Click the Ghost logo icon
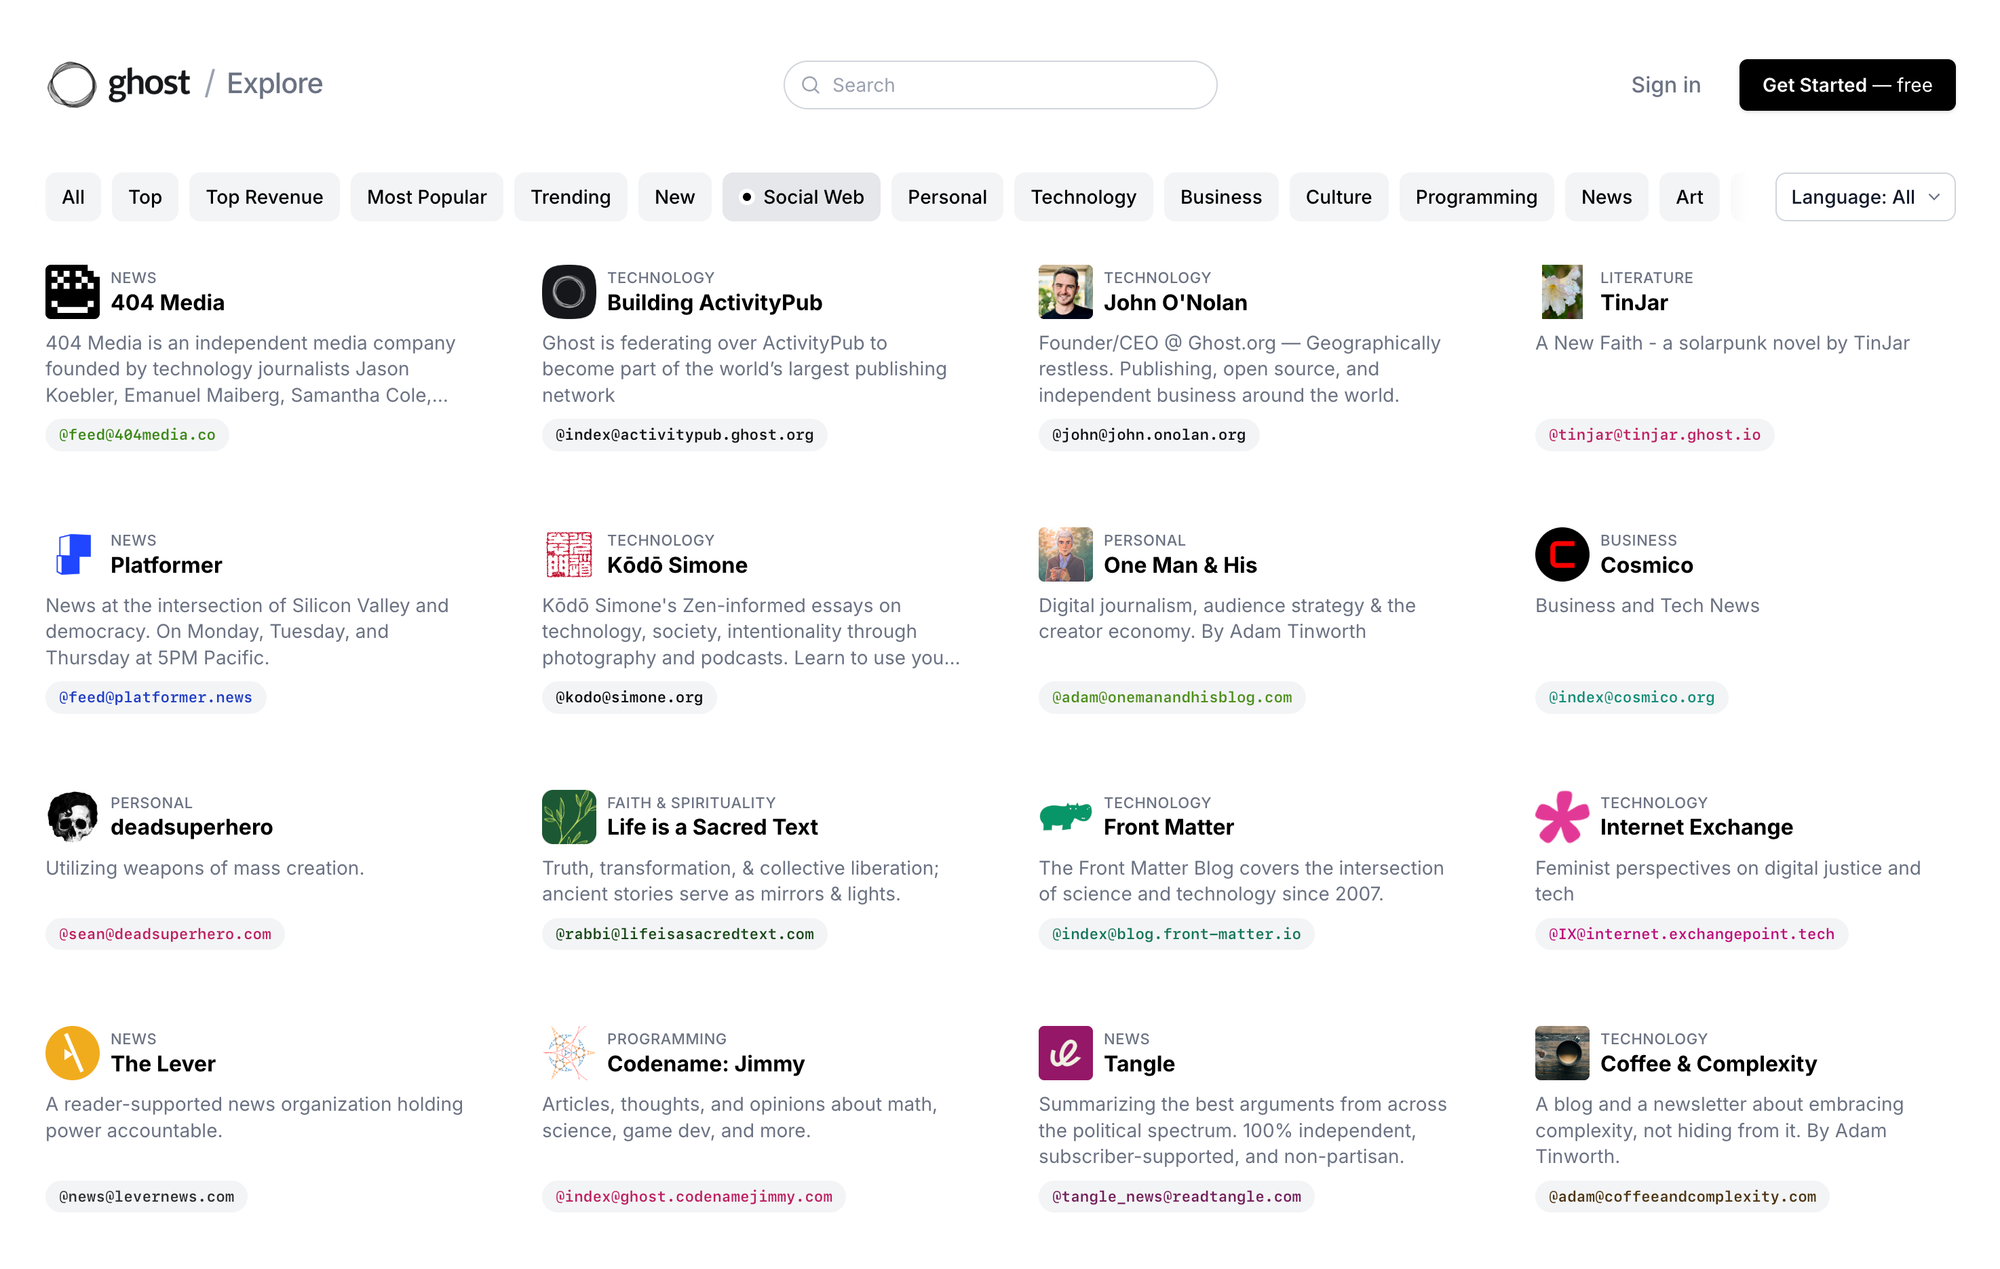Screen dimensions: 2000x1269 (x=72, y=85)
